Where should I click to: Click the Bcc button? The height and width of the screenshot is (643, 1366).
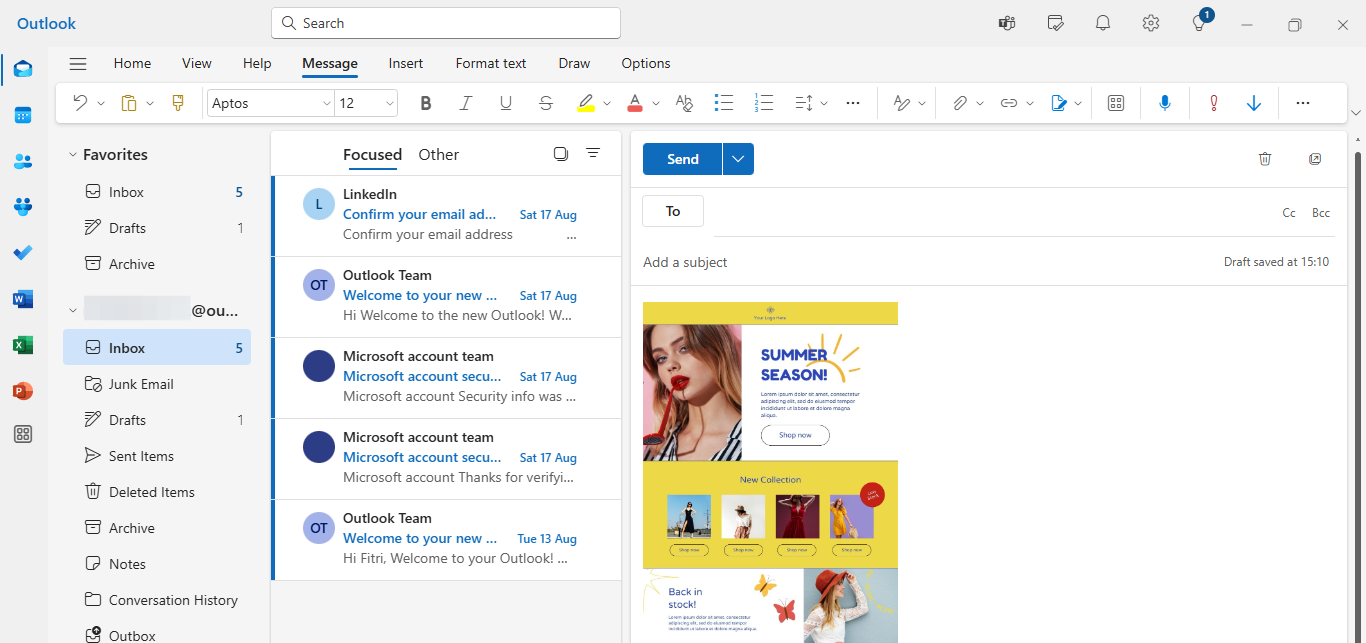click(x=1320, y=212)
